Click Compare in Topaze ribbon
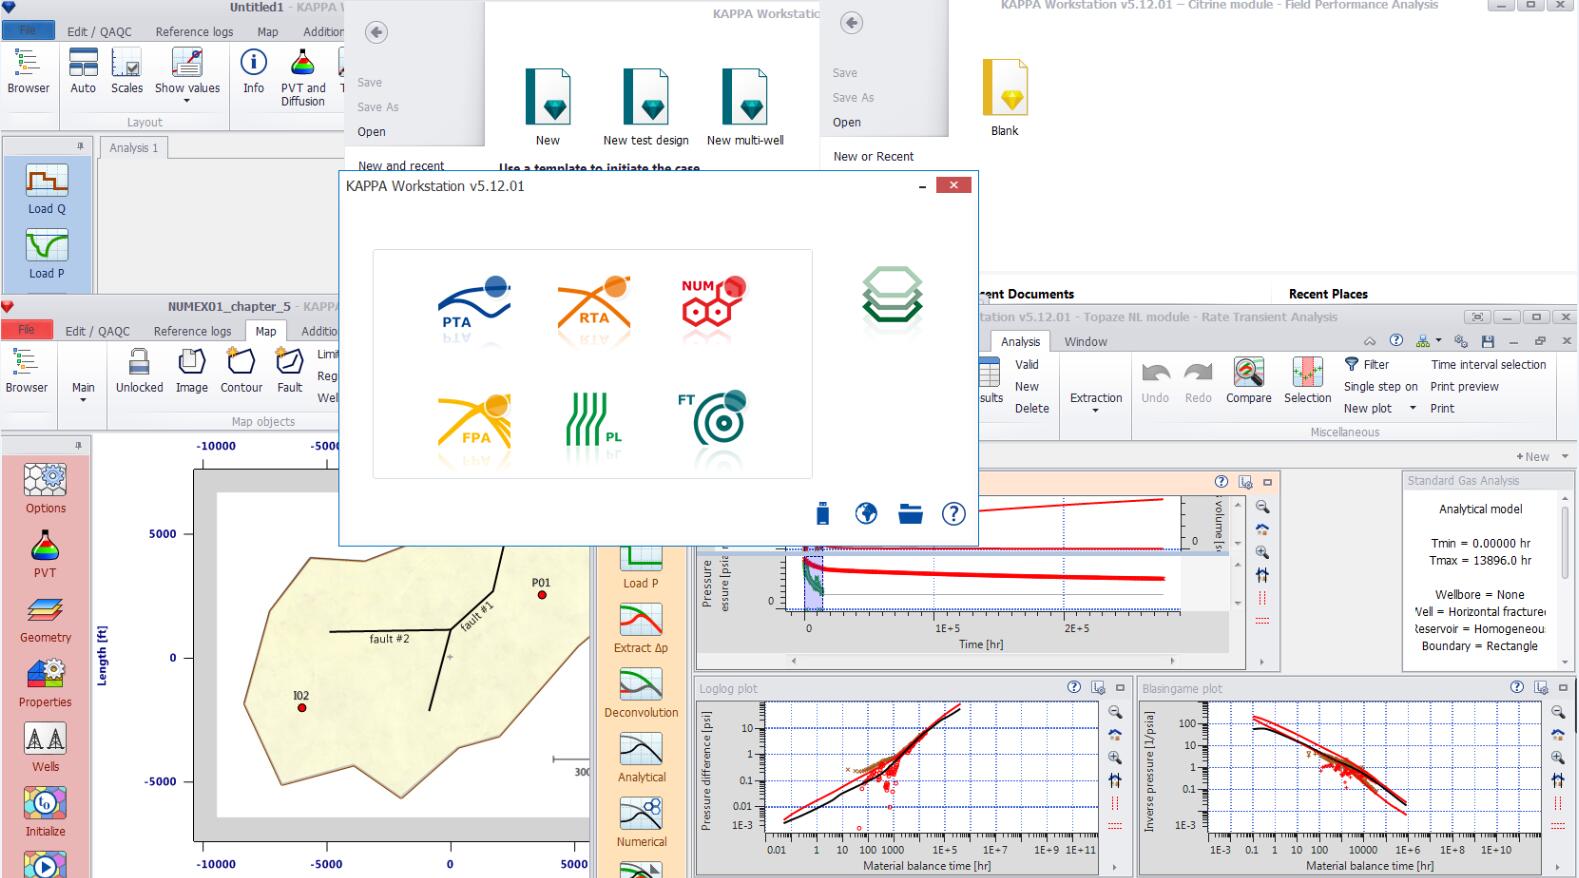The width and height of the screenshot is (1579, 878). pyautogui.click(x=1248, y=381)
